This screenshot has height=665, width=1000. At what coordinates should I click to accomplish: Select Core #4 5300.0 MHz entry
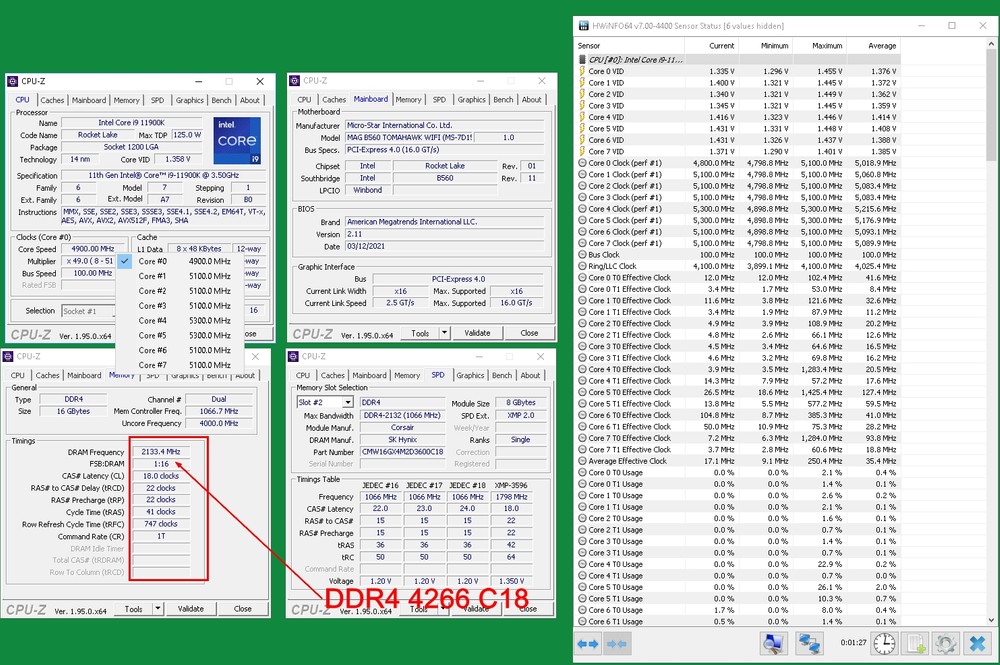(x=180, y=321)
